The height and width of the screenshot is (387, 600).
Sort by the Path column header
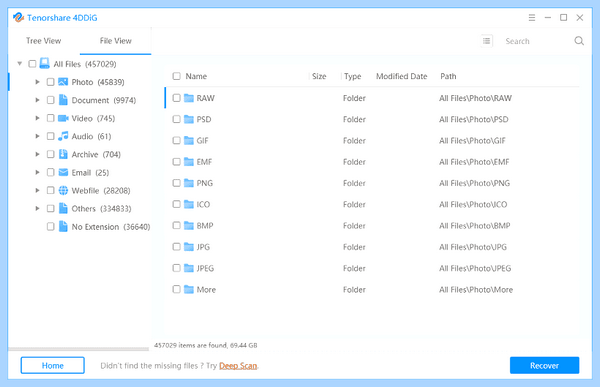point(448,76)
